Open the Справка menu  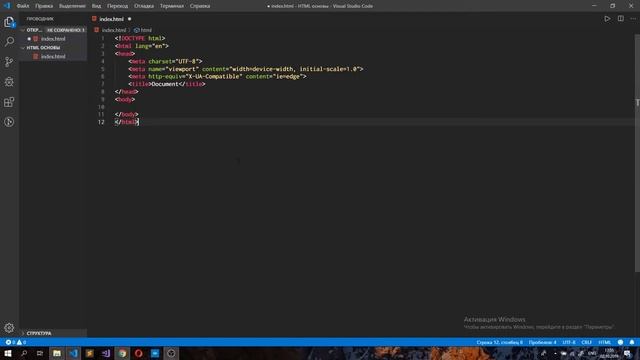click(200, 6)
